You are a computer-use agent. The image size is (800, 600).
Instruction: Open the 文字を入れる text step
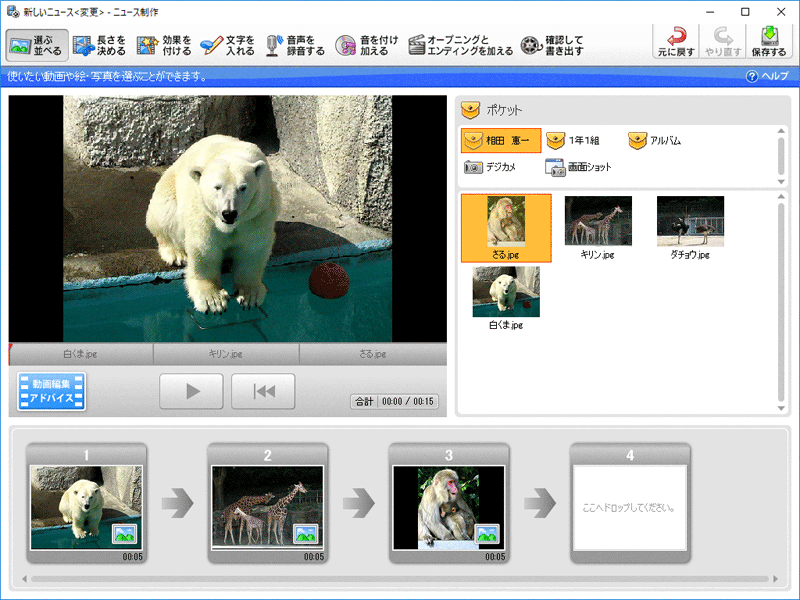pos(228,45)
